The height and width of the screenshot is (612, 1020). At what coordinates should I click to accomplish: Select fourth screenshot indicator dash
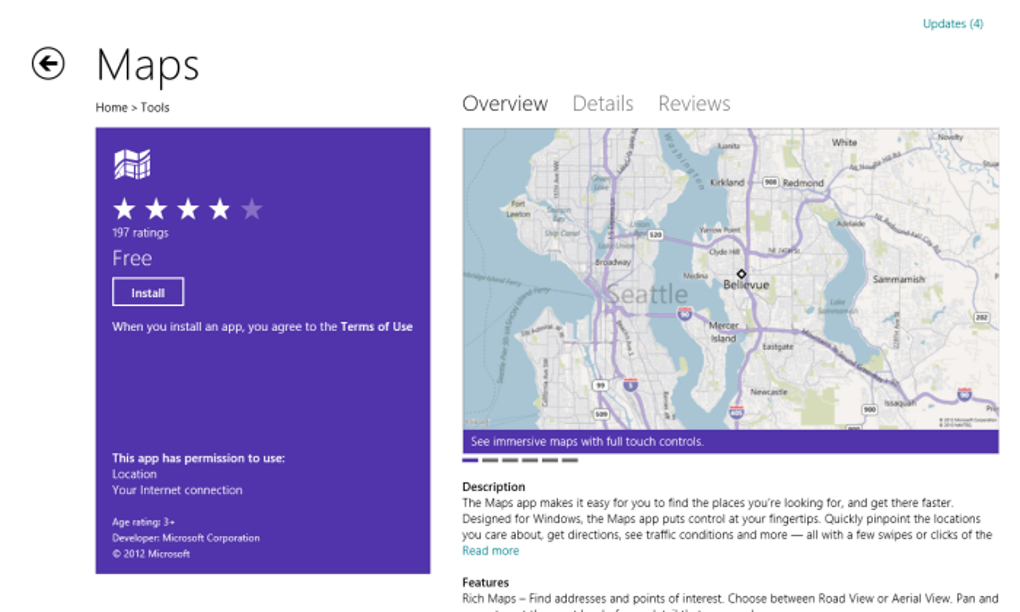pyautogui.click(x=530, y=460)
